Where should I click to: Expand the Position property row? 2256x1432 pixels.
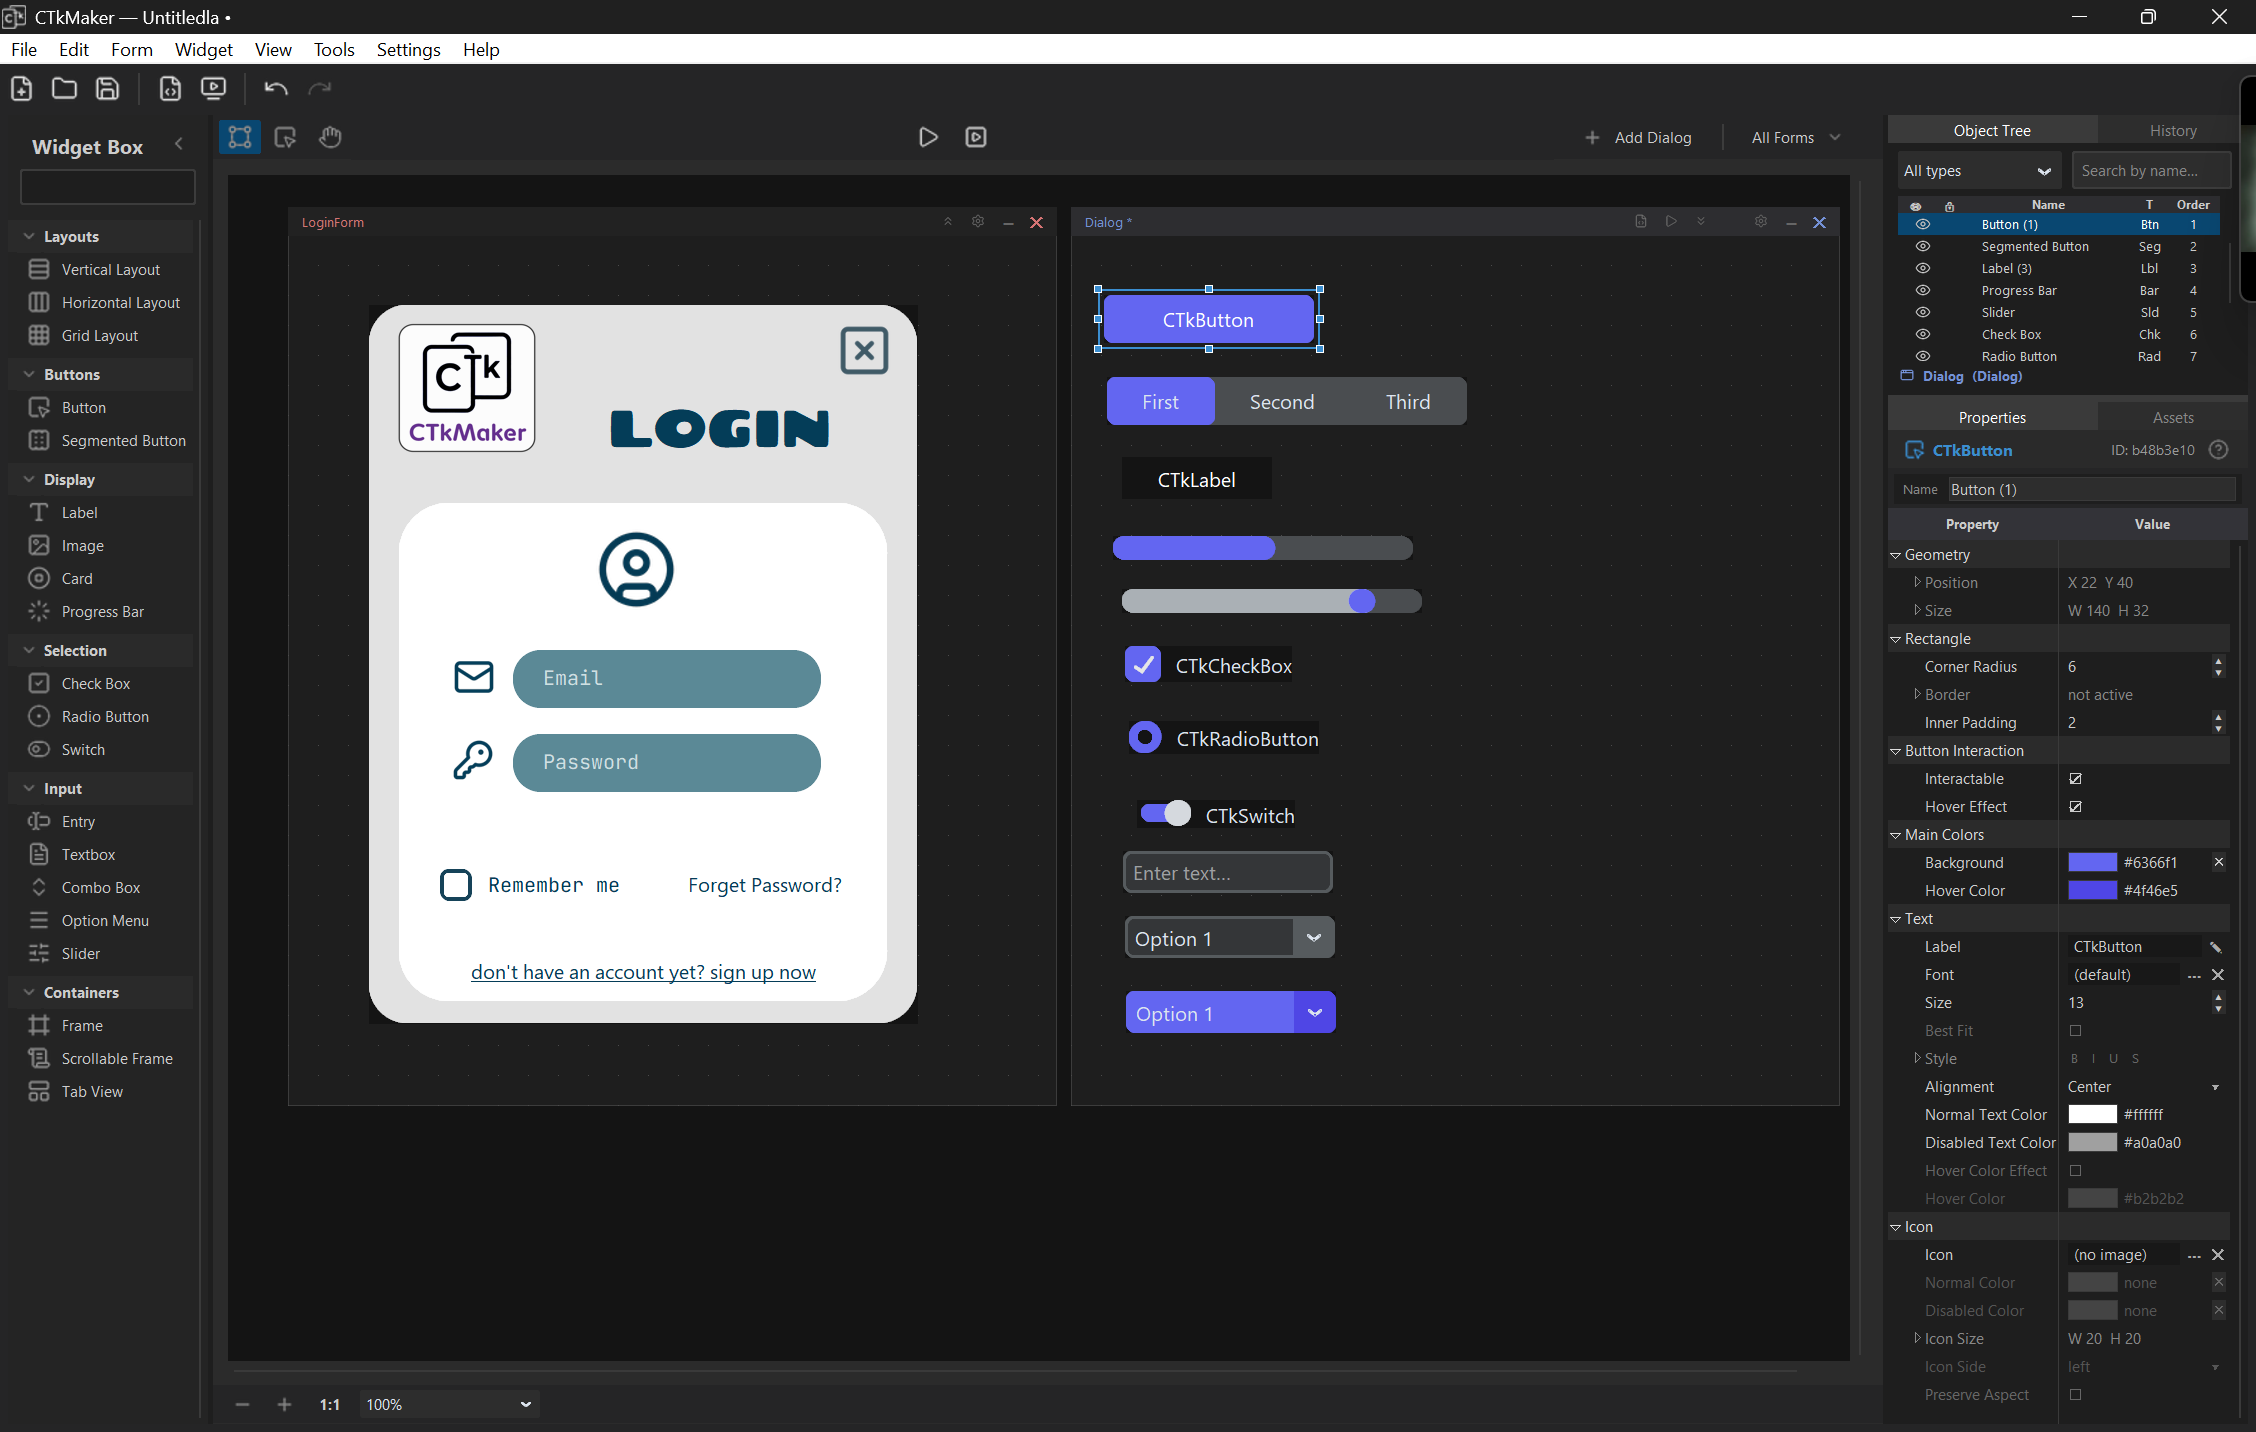[1916, 582]
